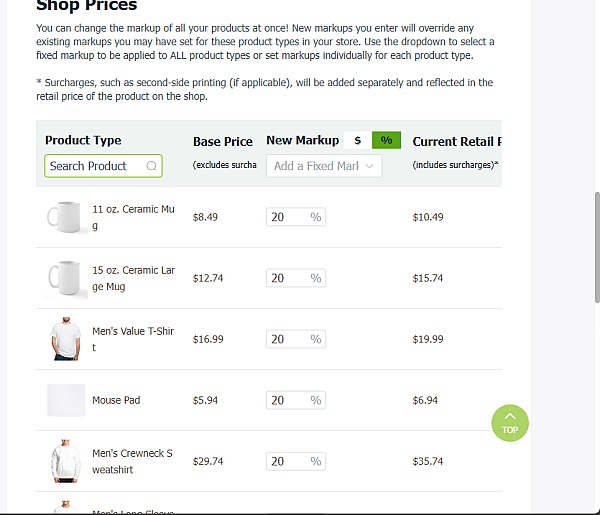Click the search magnifier icon in Search Product
Viewport: 600px width, 515px height.
[x=152, y=166]
